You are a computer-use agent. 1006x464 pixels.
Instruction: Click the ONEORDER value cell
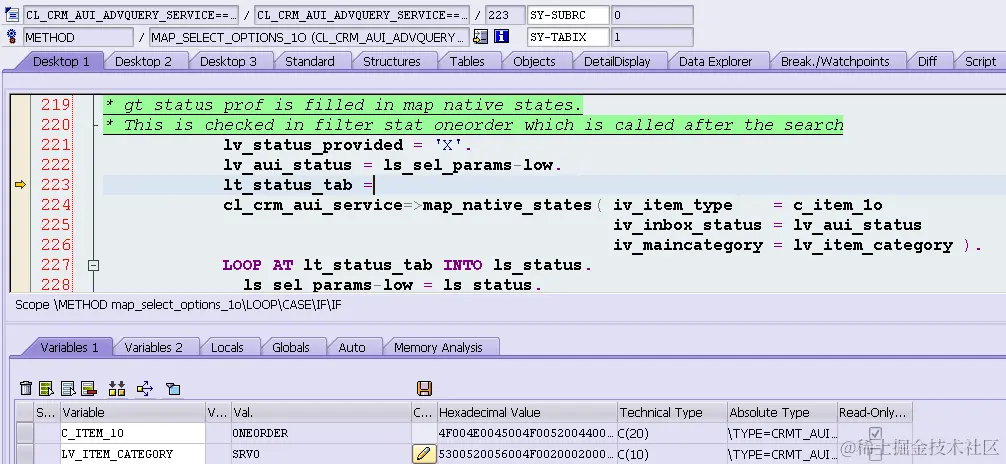pos(321,433)
